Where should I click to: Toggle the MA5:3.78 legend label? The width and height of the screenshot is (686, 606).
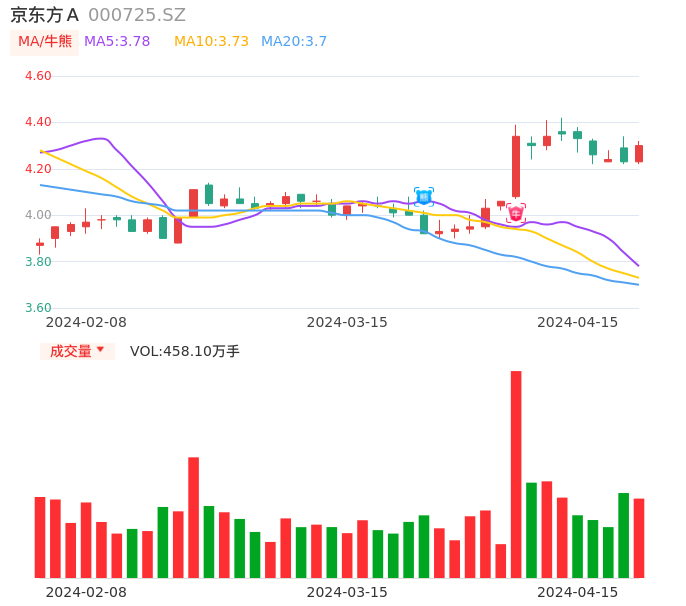click(117, 42)
